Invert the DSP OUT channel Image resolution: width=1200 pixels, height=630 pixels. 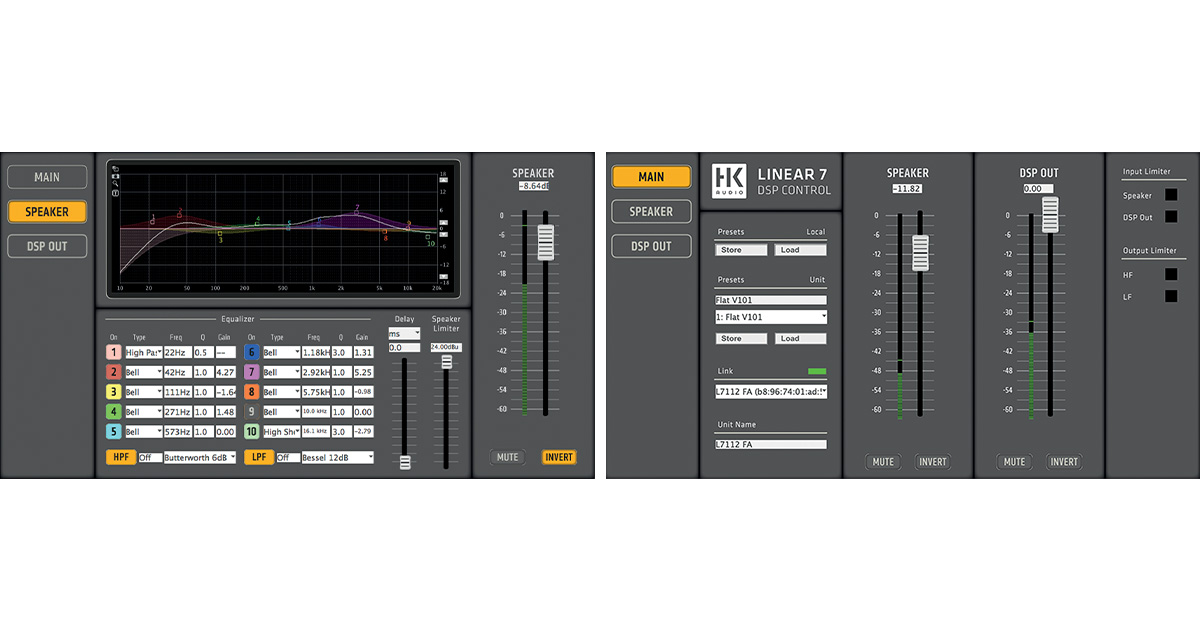click(1064, 461)
